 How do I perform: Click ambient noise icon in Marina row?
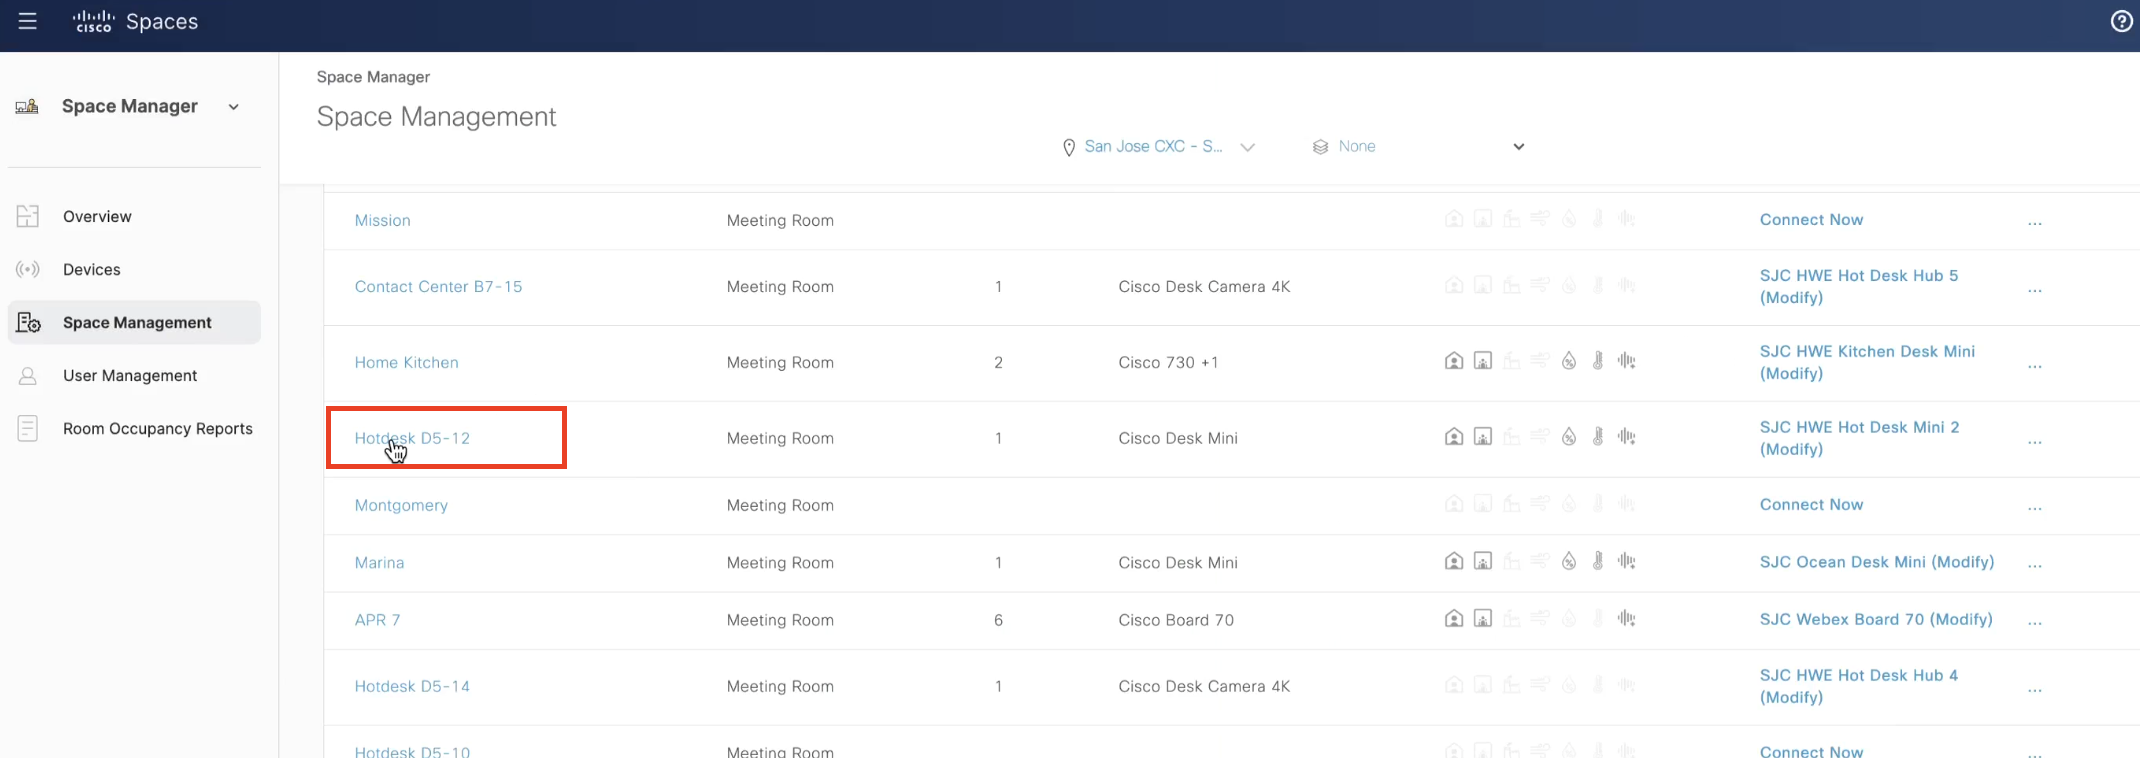(x=1627, y=562)
